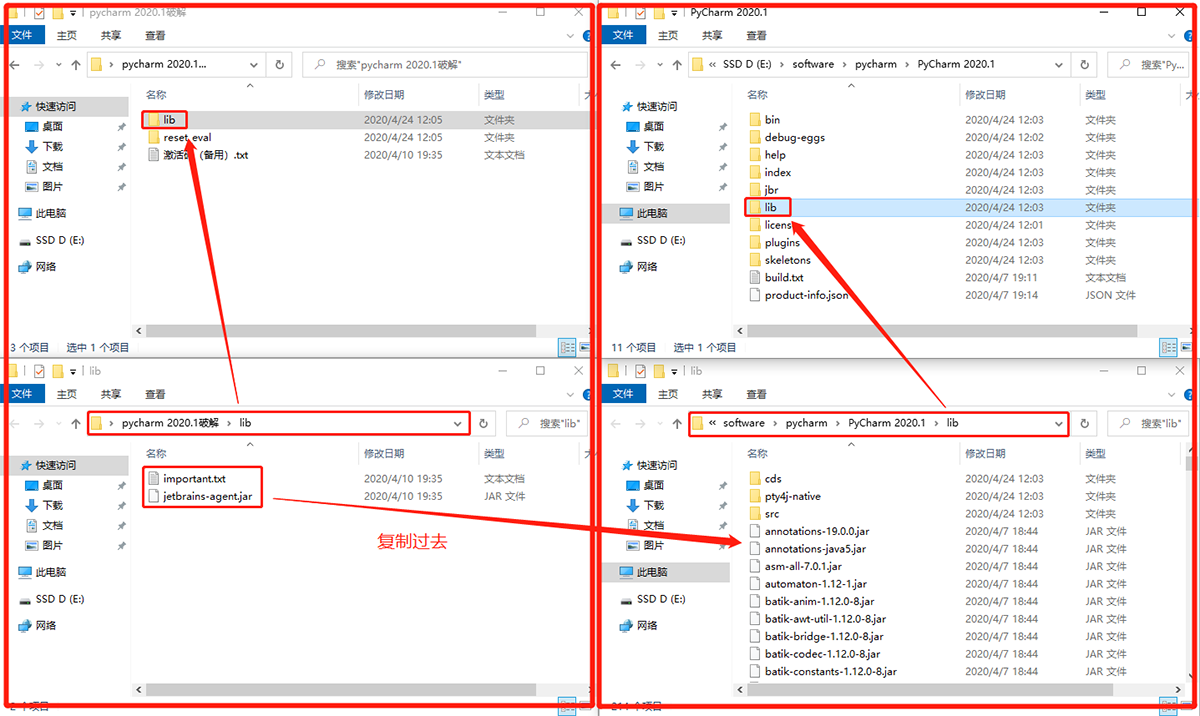Open 文件 menu in bottom-right lib window
Image resolution: width=1200 pixels, height=716 pixels.
point(623,394)
